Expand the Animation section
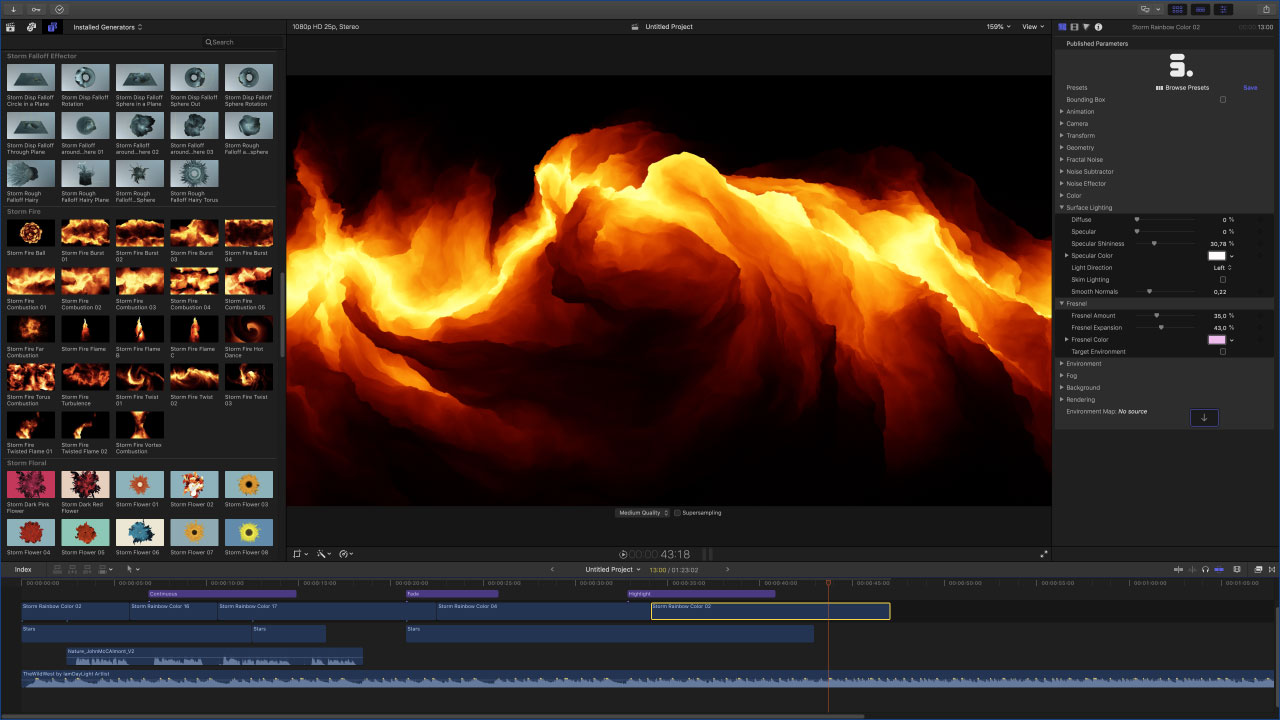1280x720 pixels. tap(1062, 112)
